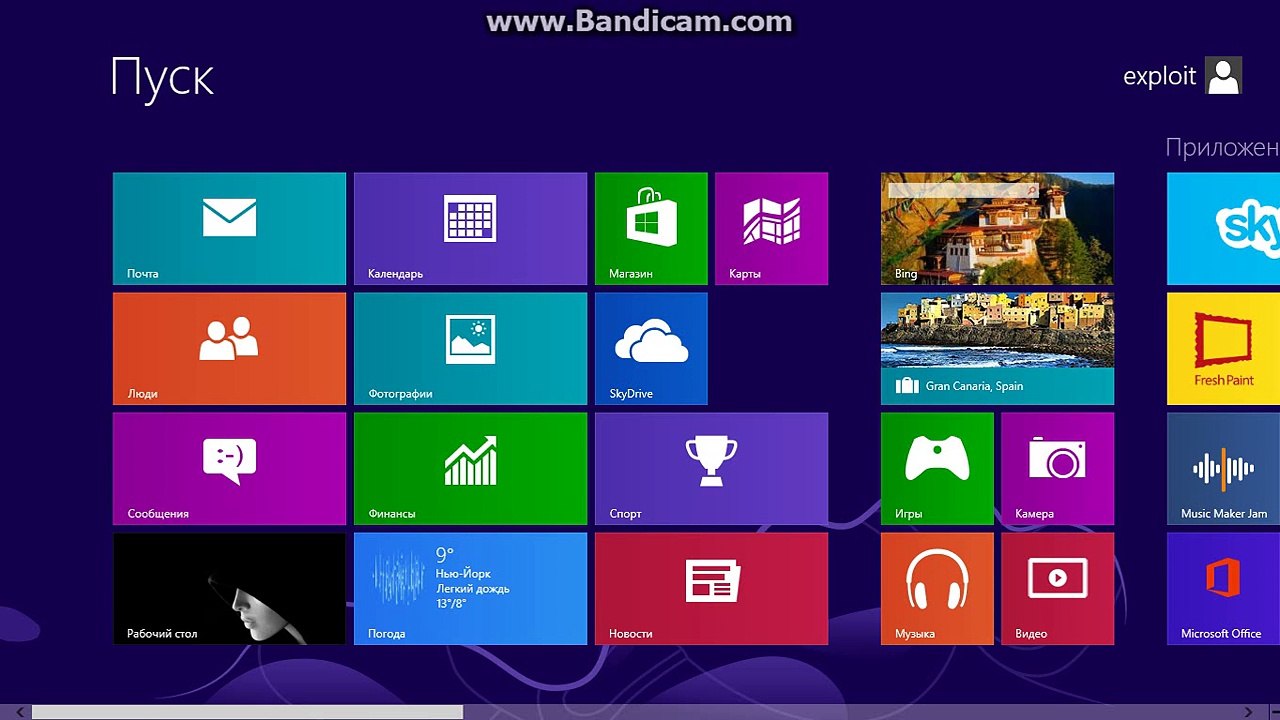Open the Почта mail tile
The width and height of the screenshot is (1280, 720).
[x=229, y=229]
